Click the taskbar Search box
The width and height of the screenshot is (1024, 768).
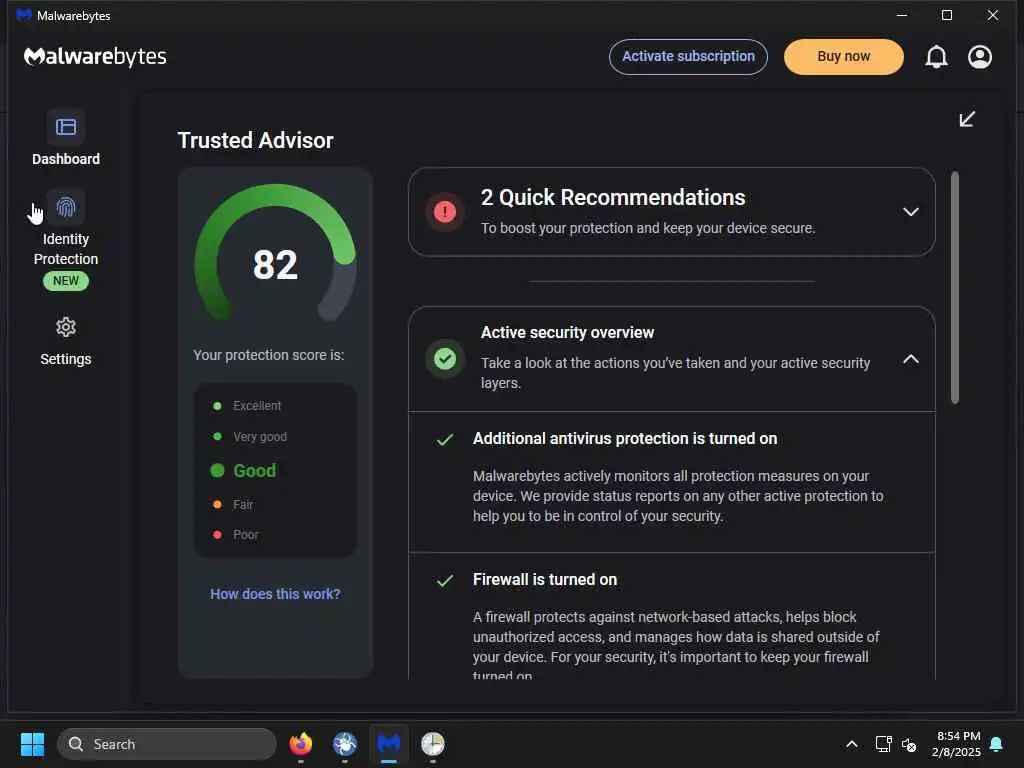point(167,744)
